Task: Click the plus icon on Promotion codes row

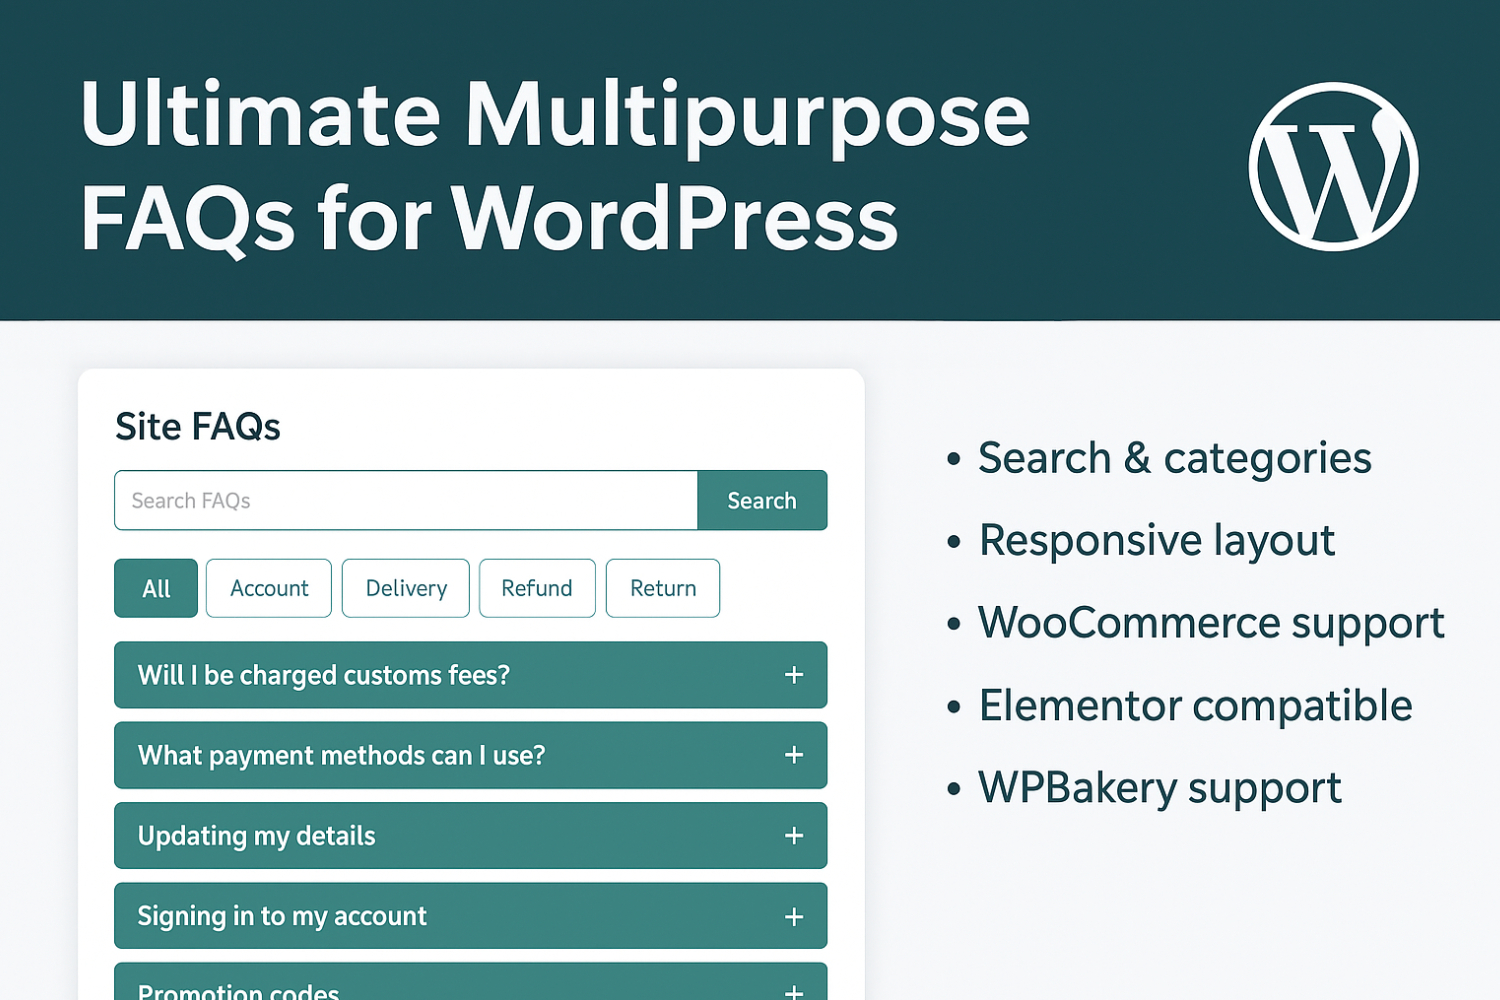Action: click(794, 990)
